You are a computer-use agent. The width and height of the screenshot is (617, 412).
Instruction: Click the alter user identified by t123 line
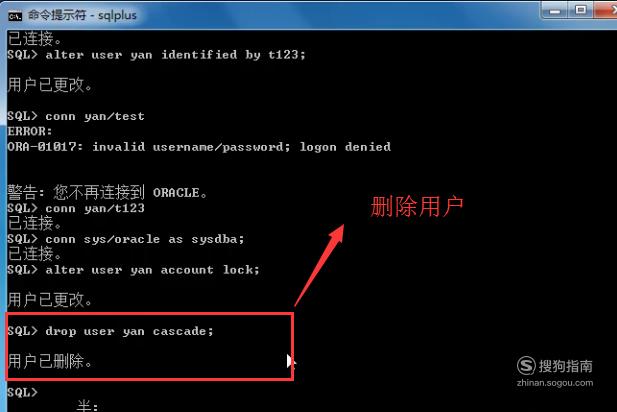click(156, 55)
